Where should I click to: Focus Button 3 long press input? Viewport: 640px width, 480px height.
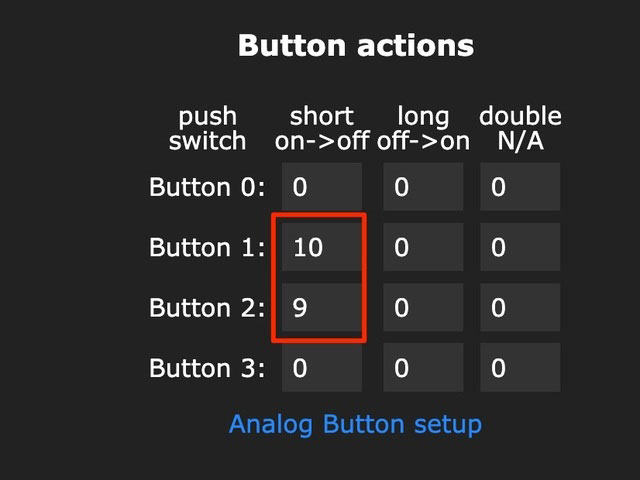(x=423, y=368)
